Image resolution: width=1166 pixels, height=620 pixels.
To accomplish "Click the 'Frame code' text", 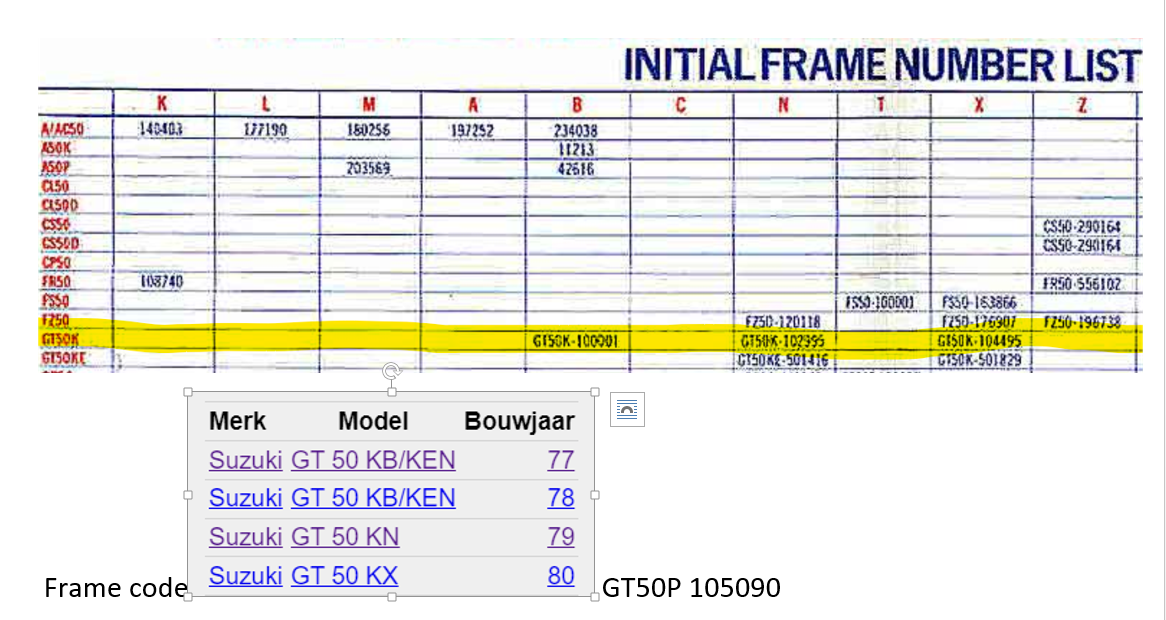I will (115, 588).
